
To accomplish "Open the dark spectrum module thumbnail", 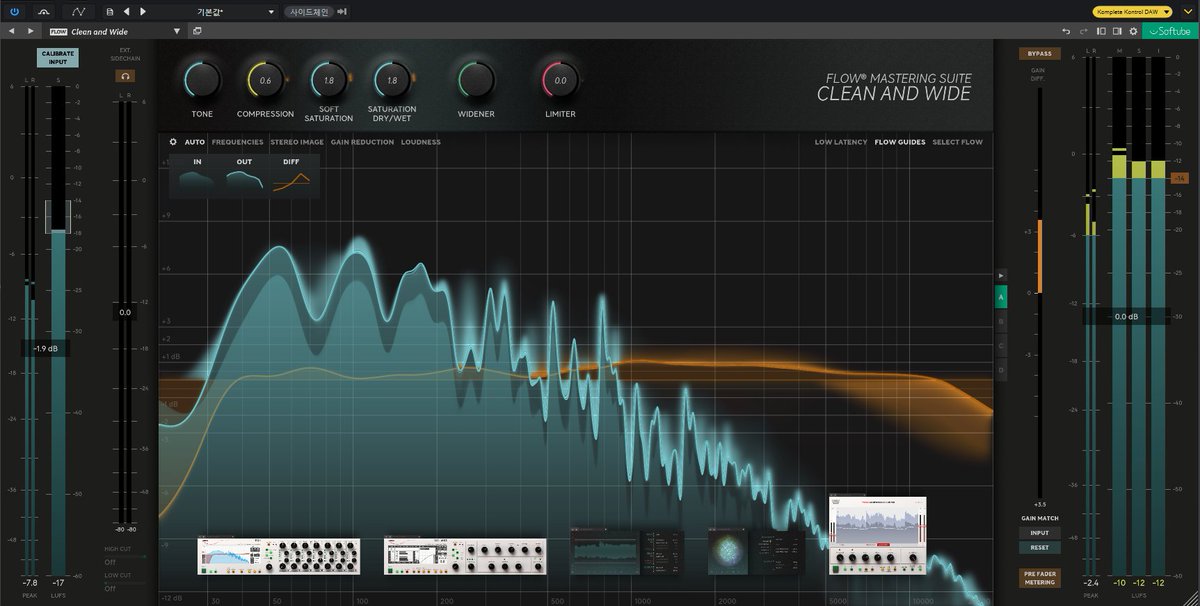I will [627, 552].
